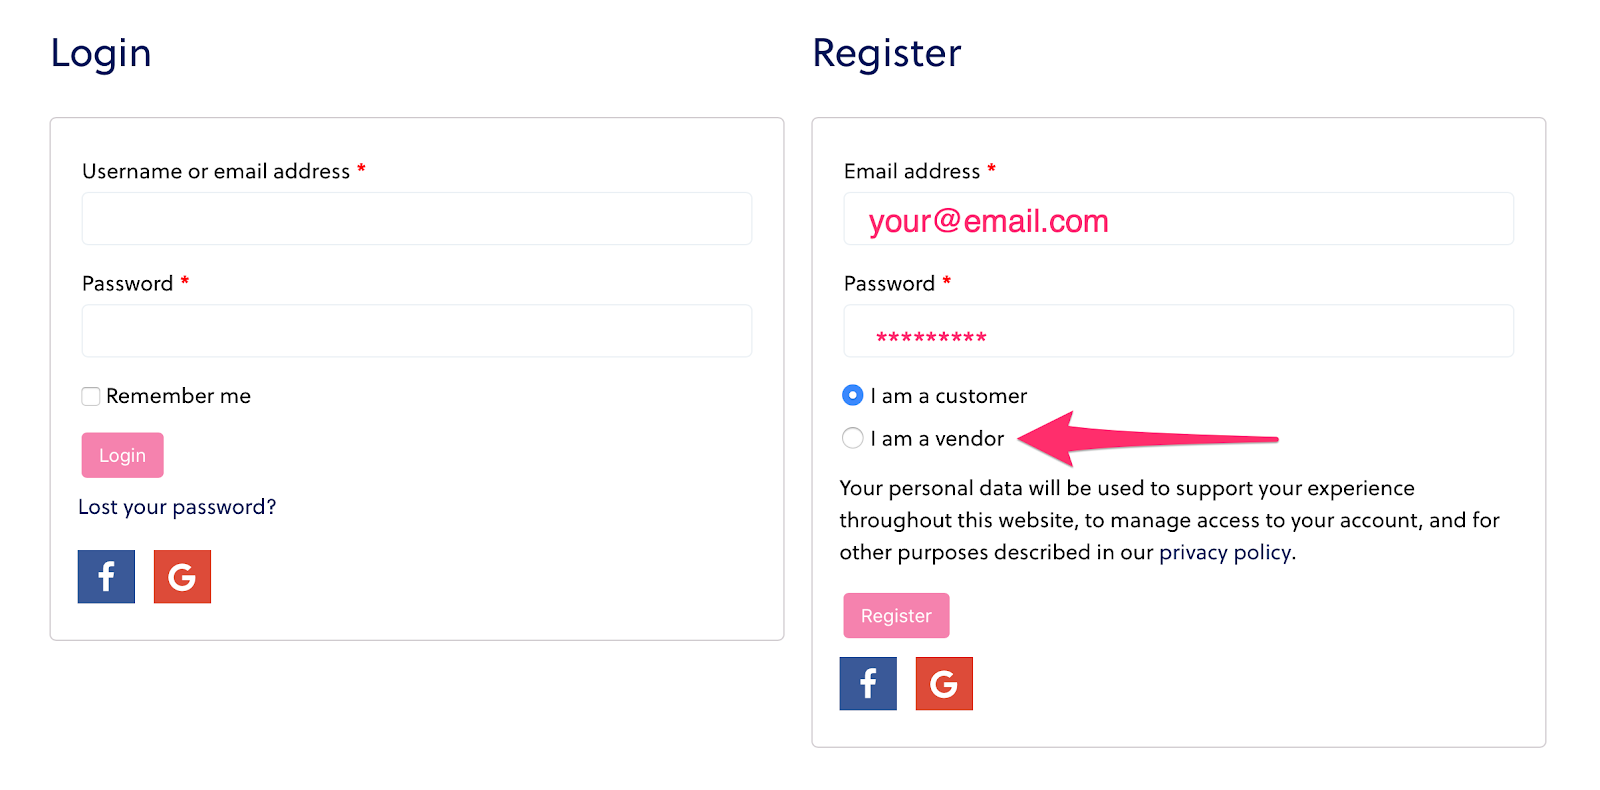Choose the "I am a vendor" radio option
The height and width of the screenshot is (790, 1600).
853,438
